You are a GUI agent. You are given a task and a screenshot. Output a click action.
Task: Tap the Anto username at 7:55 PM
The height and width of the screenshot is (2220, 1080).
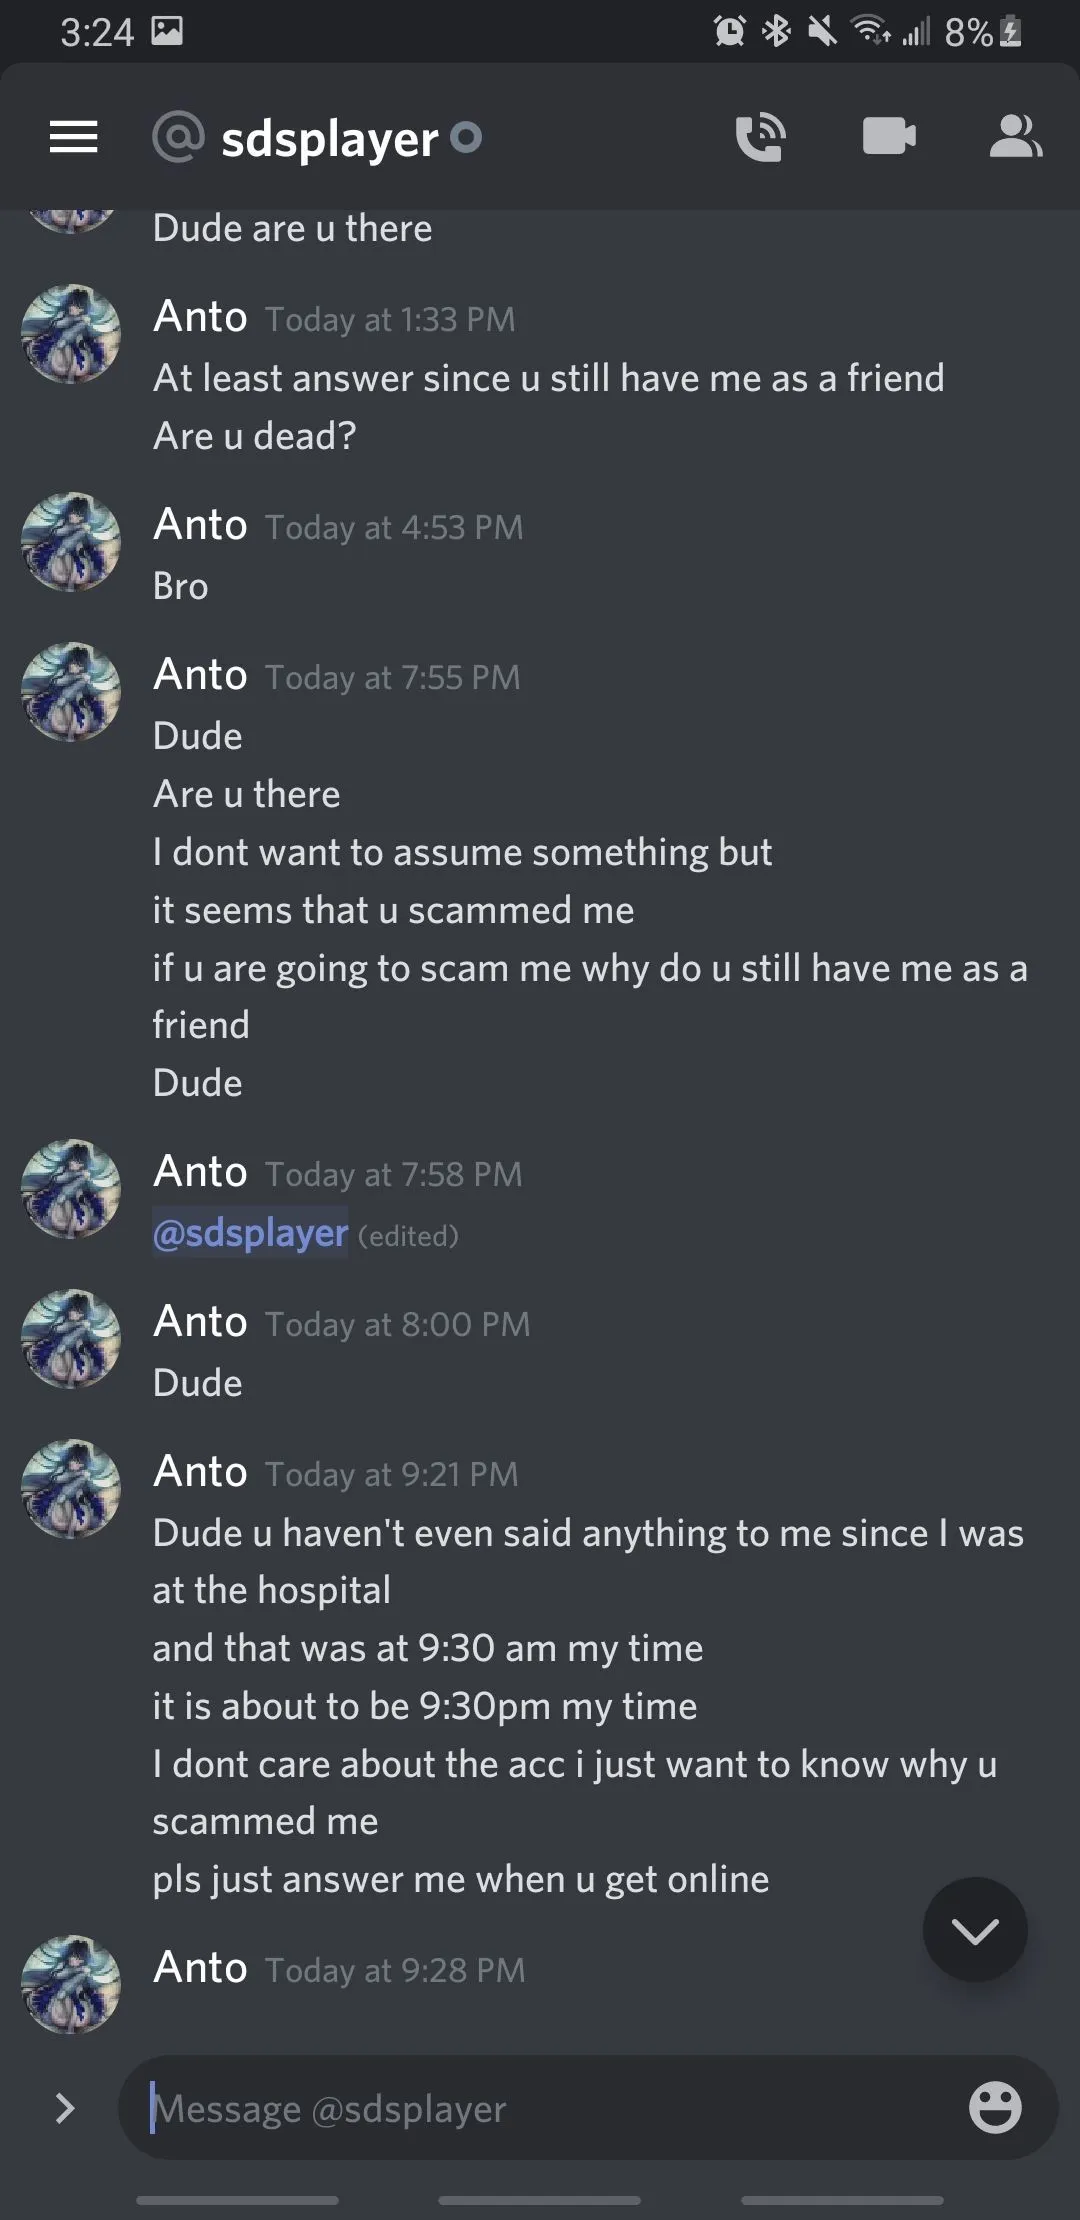(200, 675)
